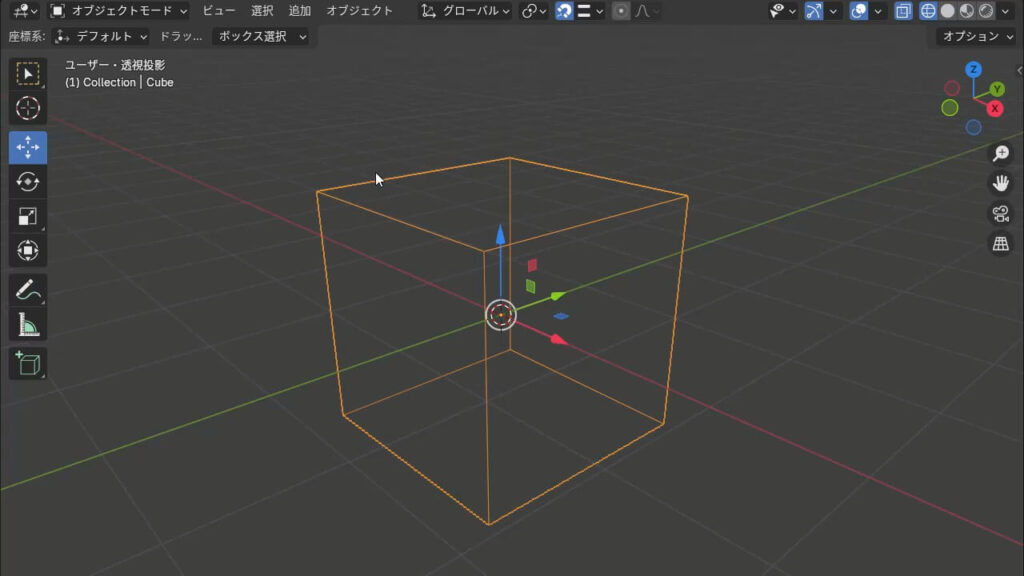The height and width of the screenshot is (576, 1024).
Task: Open the 選択 menu
Action: tap(262, 10)
